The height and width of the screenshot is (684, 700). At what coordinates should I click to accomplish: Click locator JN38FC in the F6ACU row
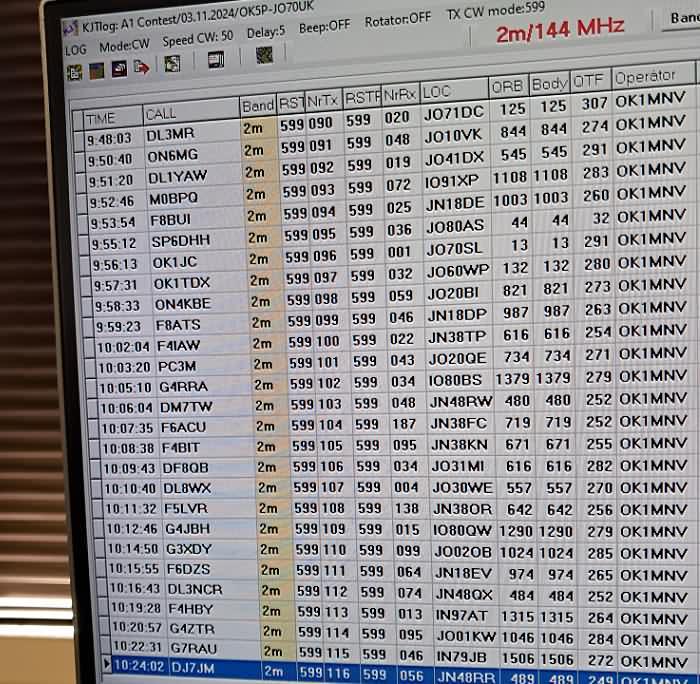pyautogui.click(x=458, y=423)
